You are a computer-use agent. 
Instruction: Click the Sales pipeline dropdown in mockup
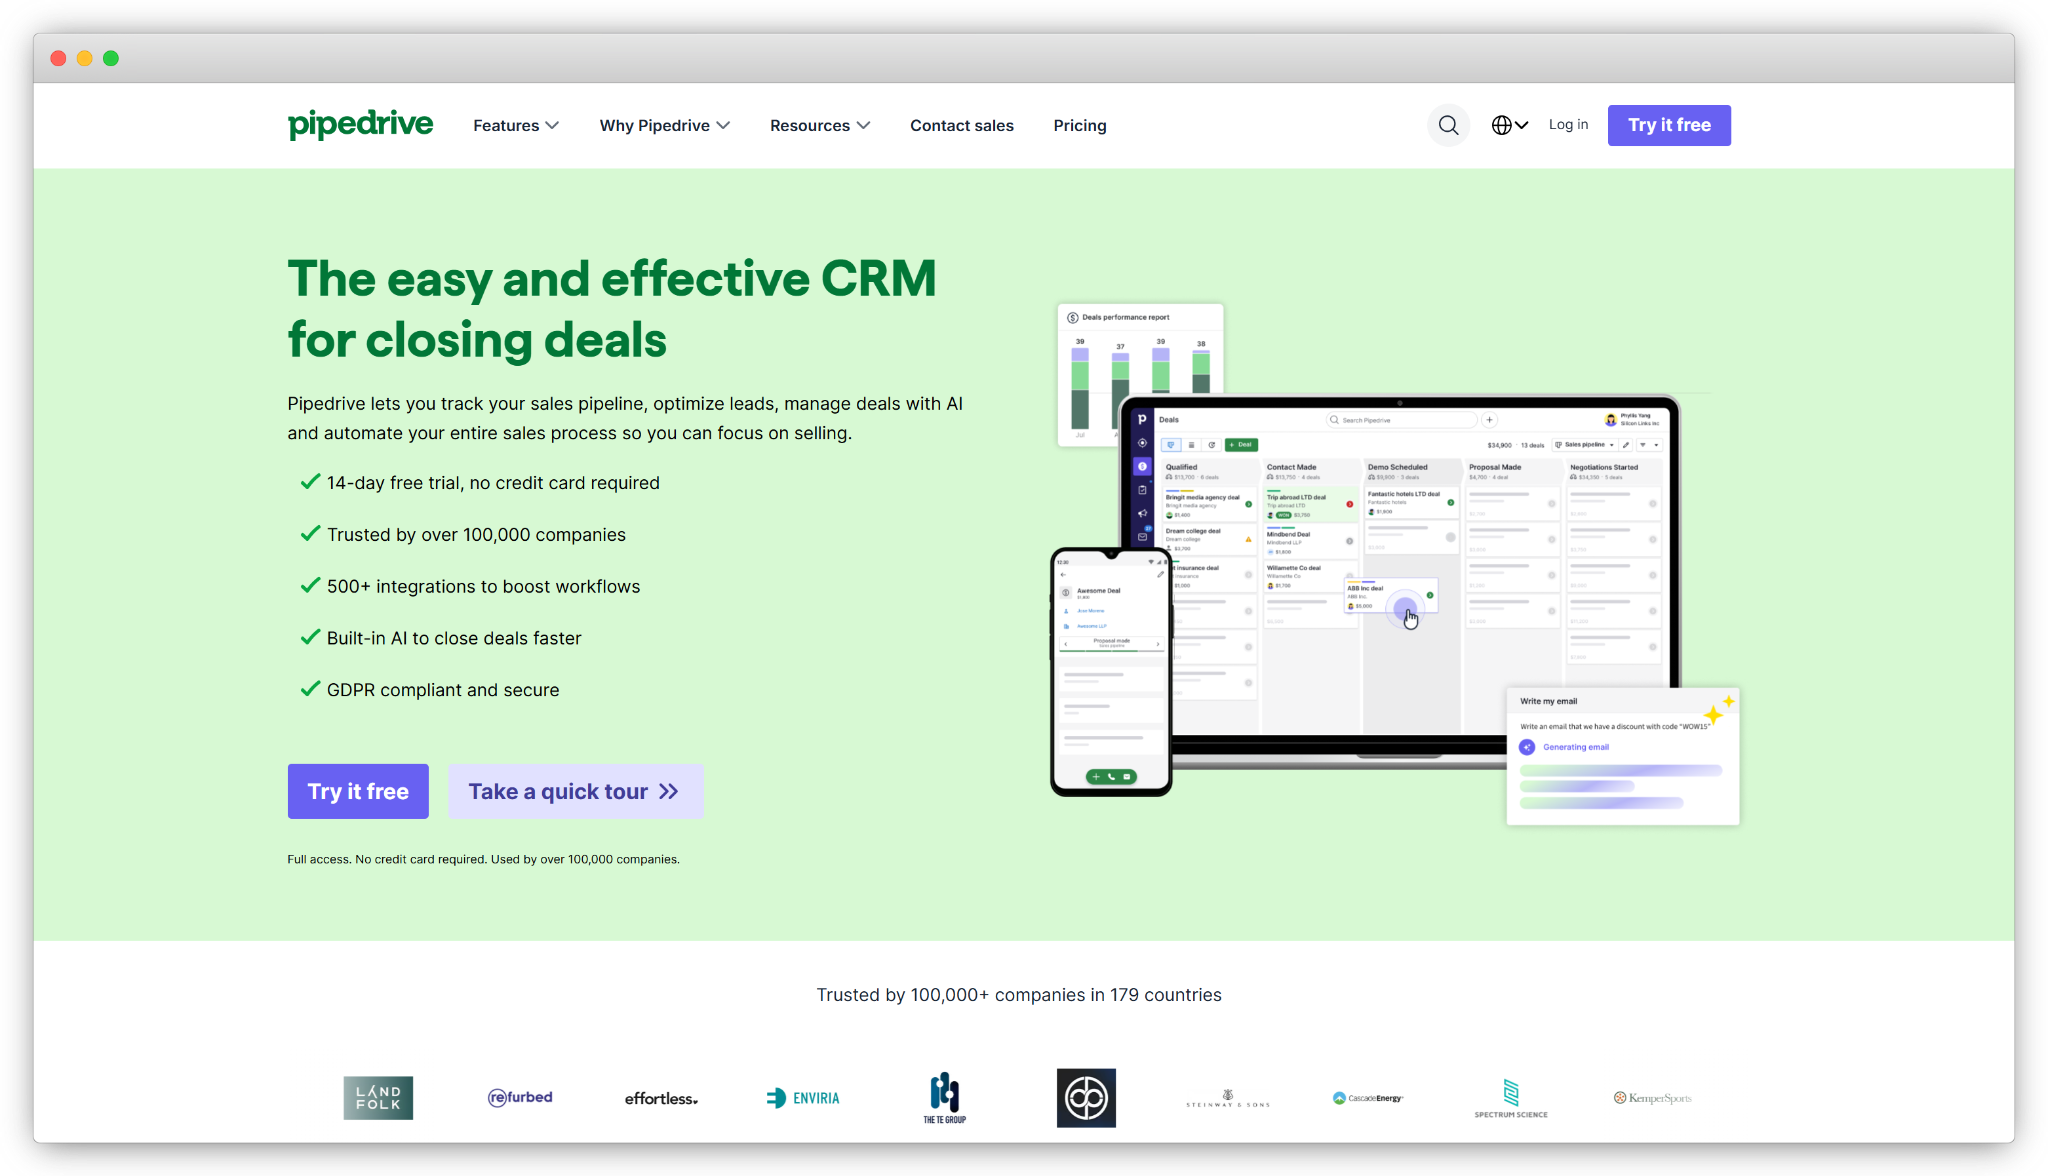(1585, 444)
